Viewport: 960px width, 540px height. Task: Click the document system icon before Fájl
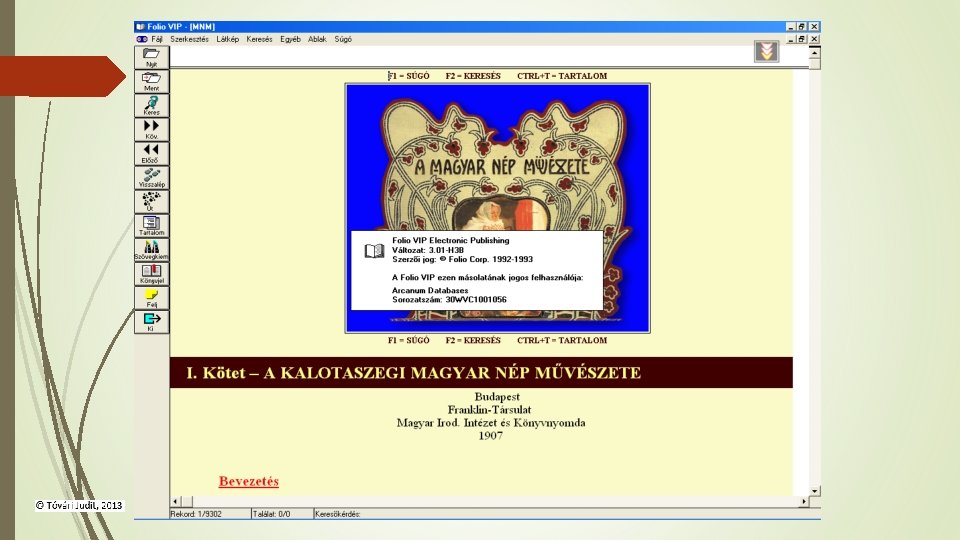click(141, 39)
